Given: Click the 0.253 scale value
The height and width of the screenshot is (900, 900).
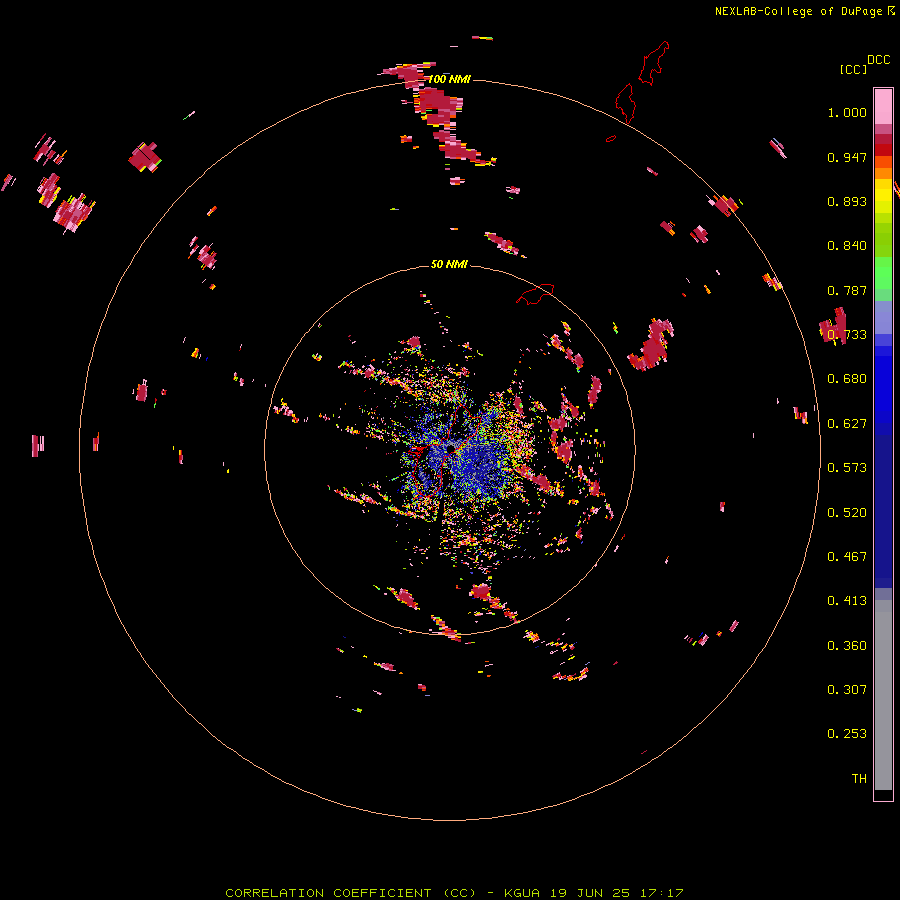Looking at the screenshot, I should tap(847, 734).
